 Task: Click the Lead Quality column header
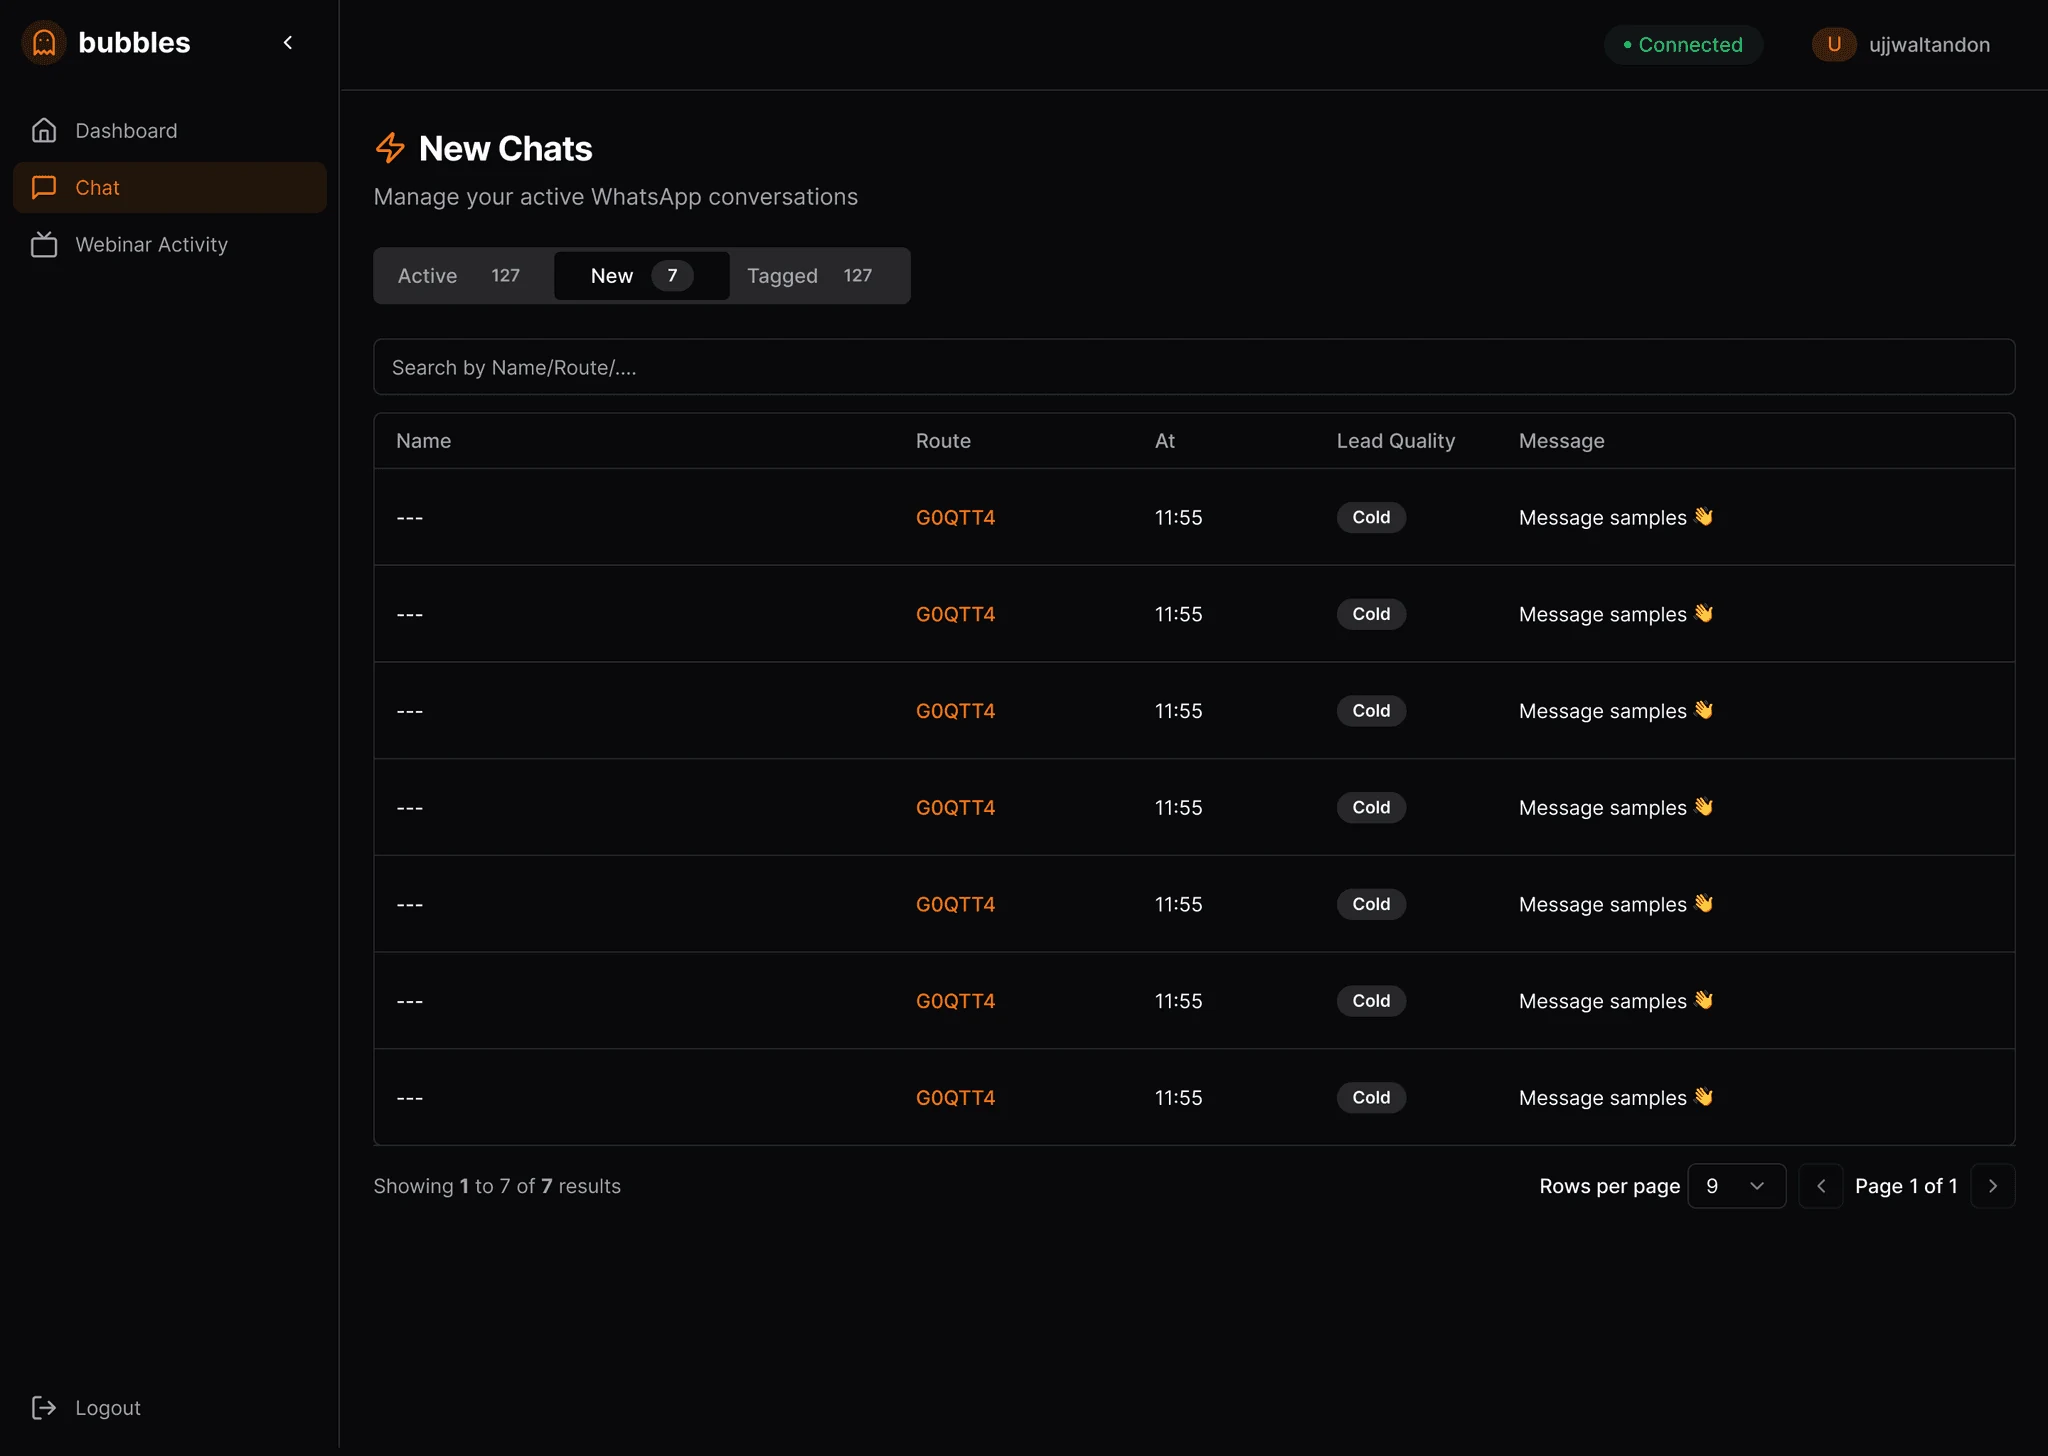1396,441
